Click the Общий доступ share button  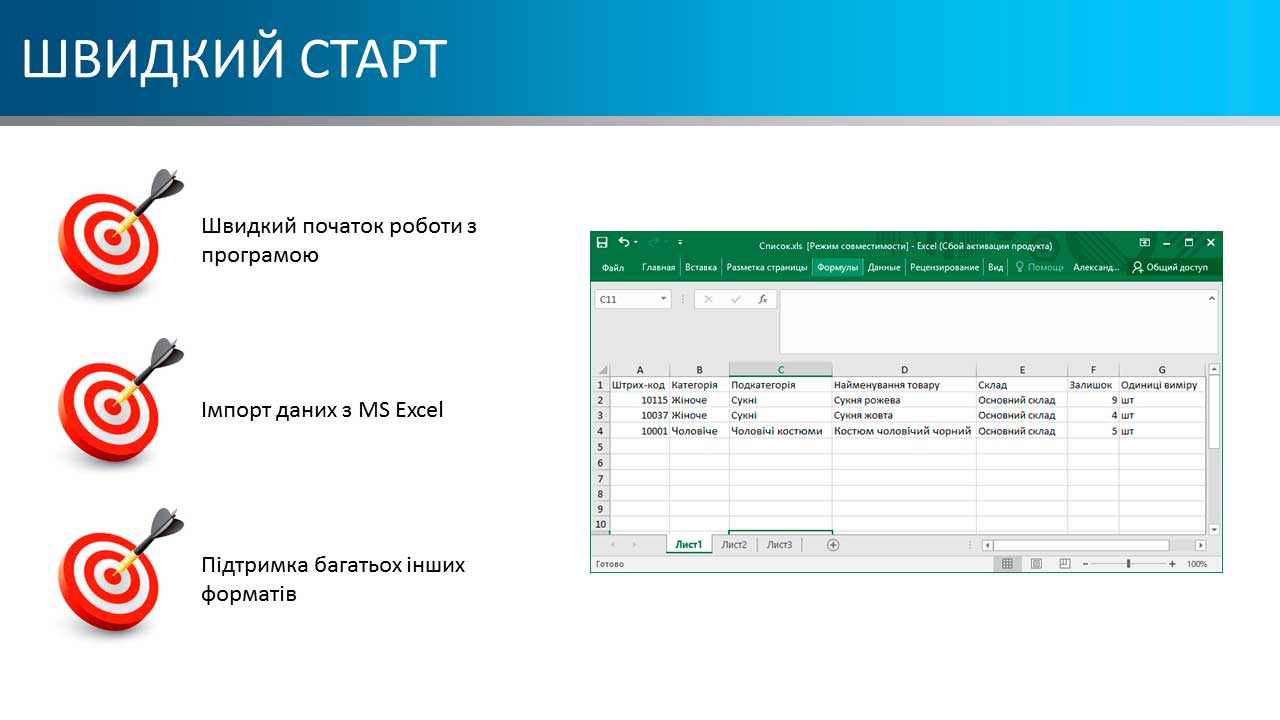point(1170,267)
